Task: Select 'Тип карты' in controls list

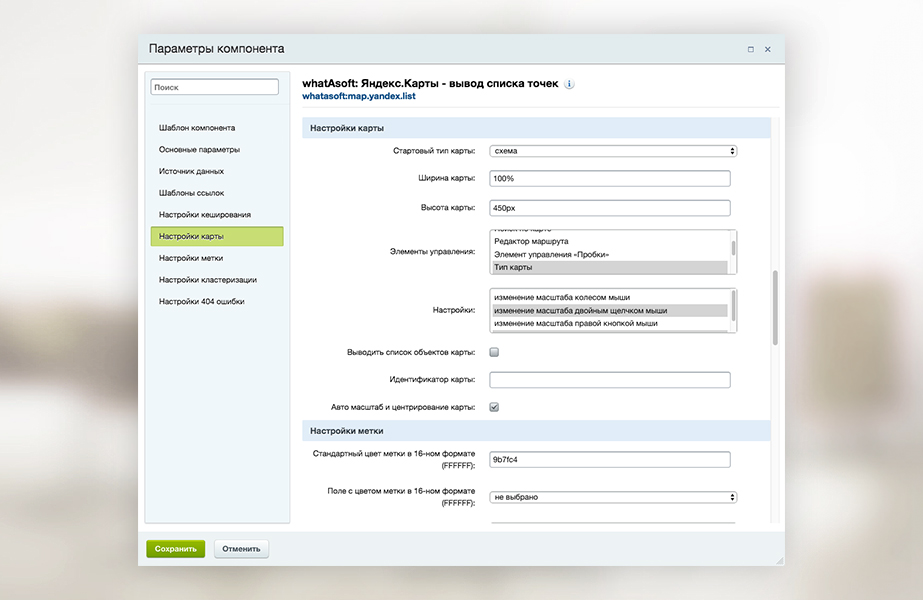Action: (609, 268)
